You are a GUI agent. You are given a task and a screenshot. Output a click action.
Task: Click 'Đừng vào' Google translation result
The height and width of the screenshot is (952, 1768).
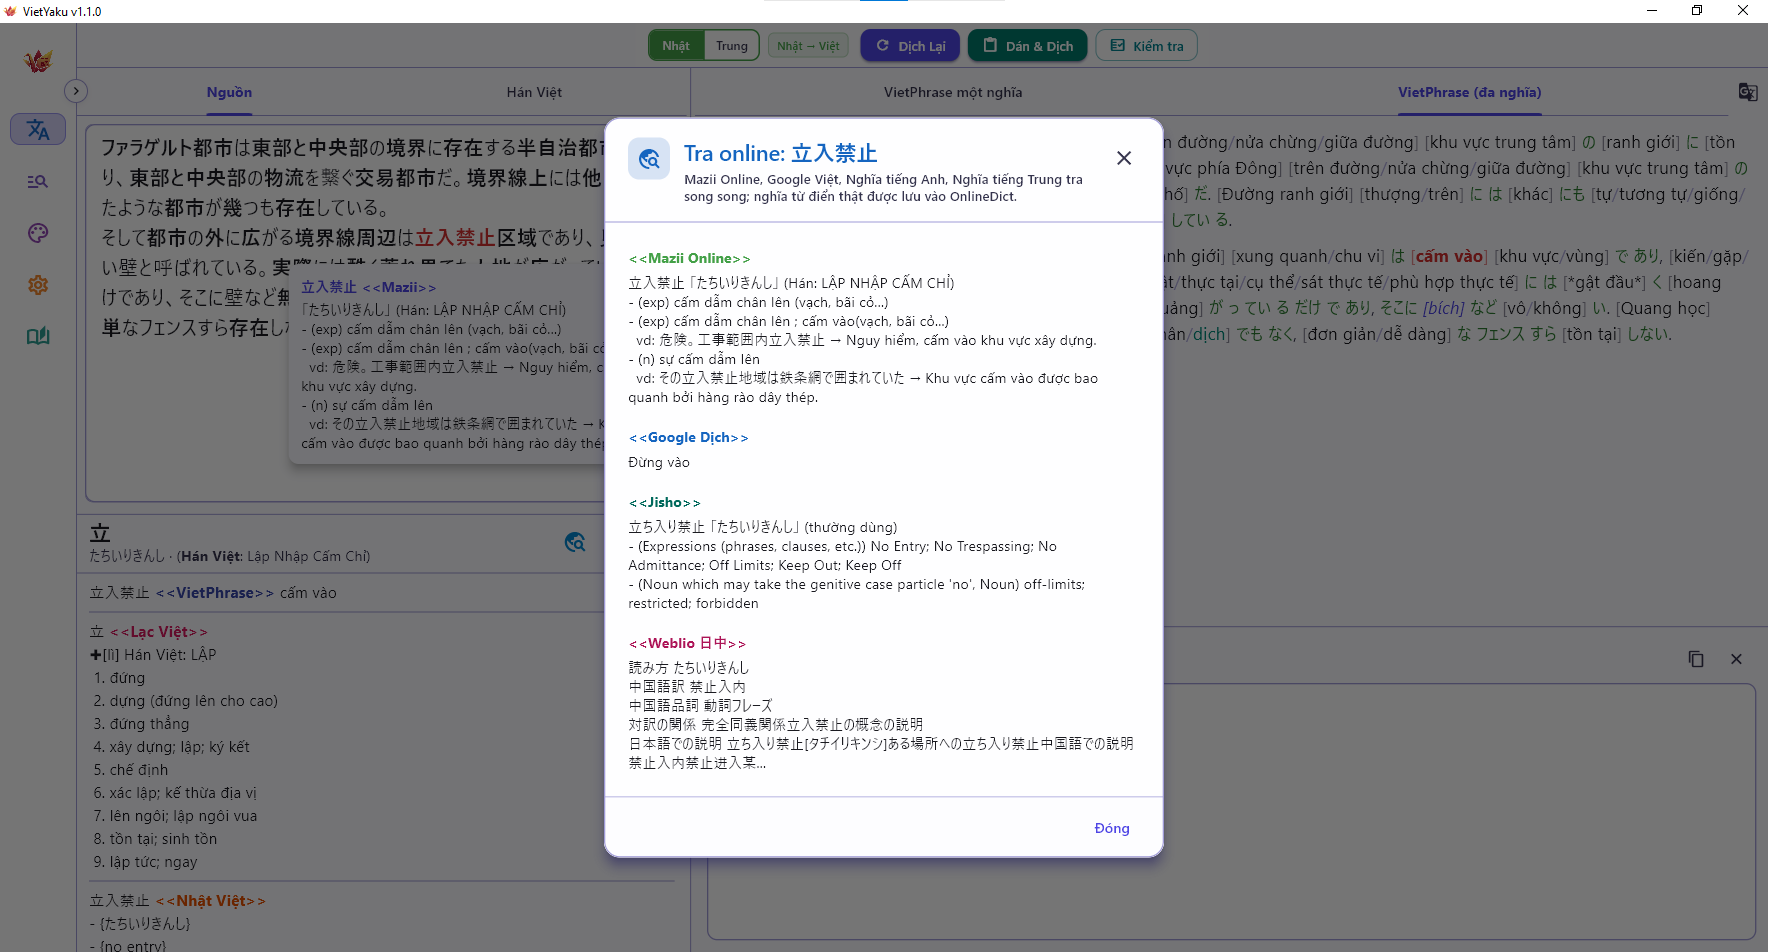(x=659, y=462)
